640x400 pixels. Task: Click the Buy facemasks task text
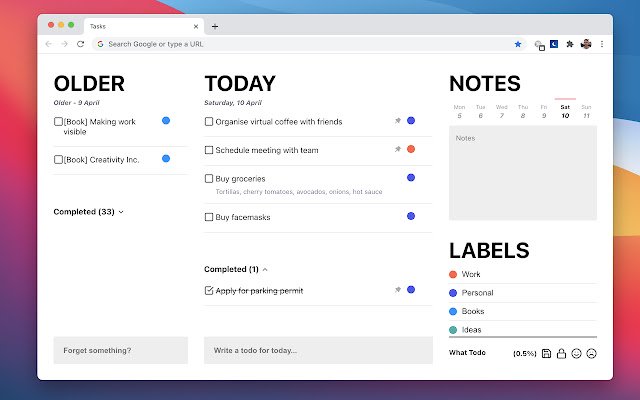[243, 217]
